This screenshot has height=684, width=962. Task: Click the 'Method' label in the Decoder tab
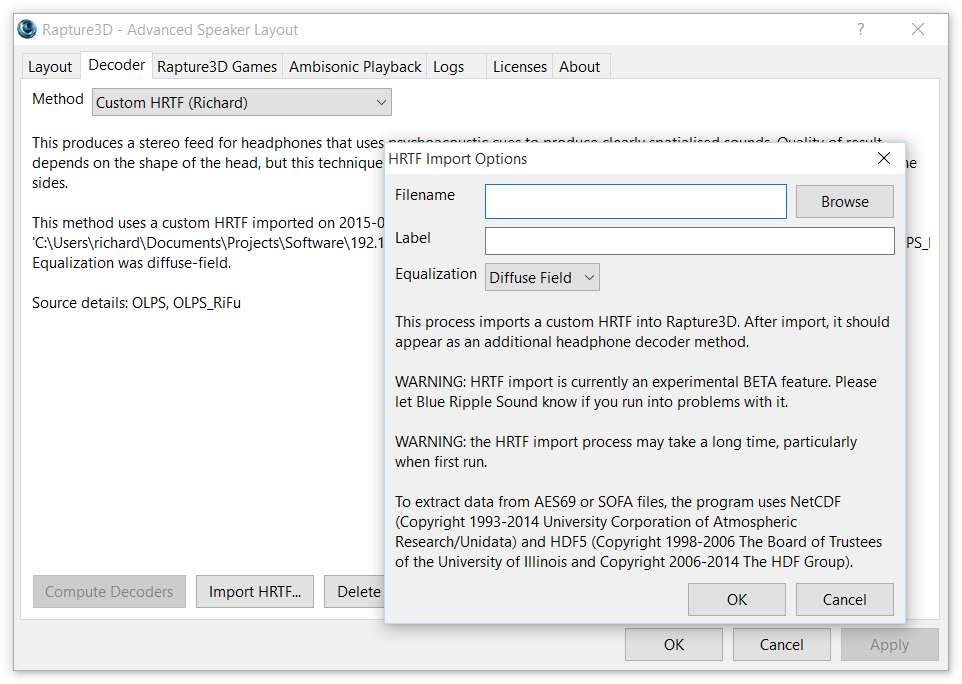[x=58, y=99]
